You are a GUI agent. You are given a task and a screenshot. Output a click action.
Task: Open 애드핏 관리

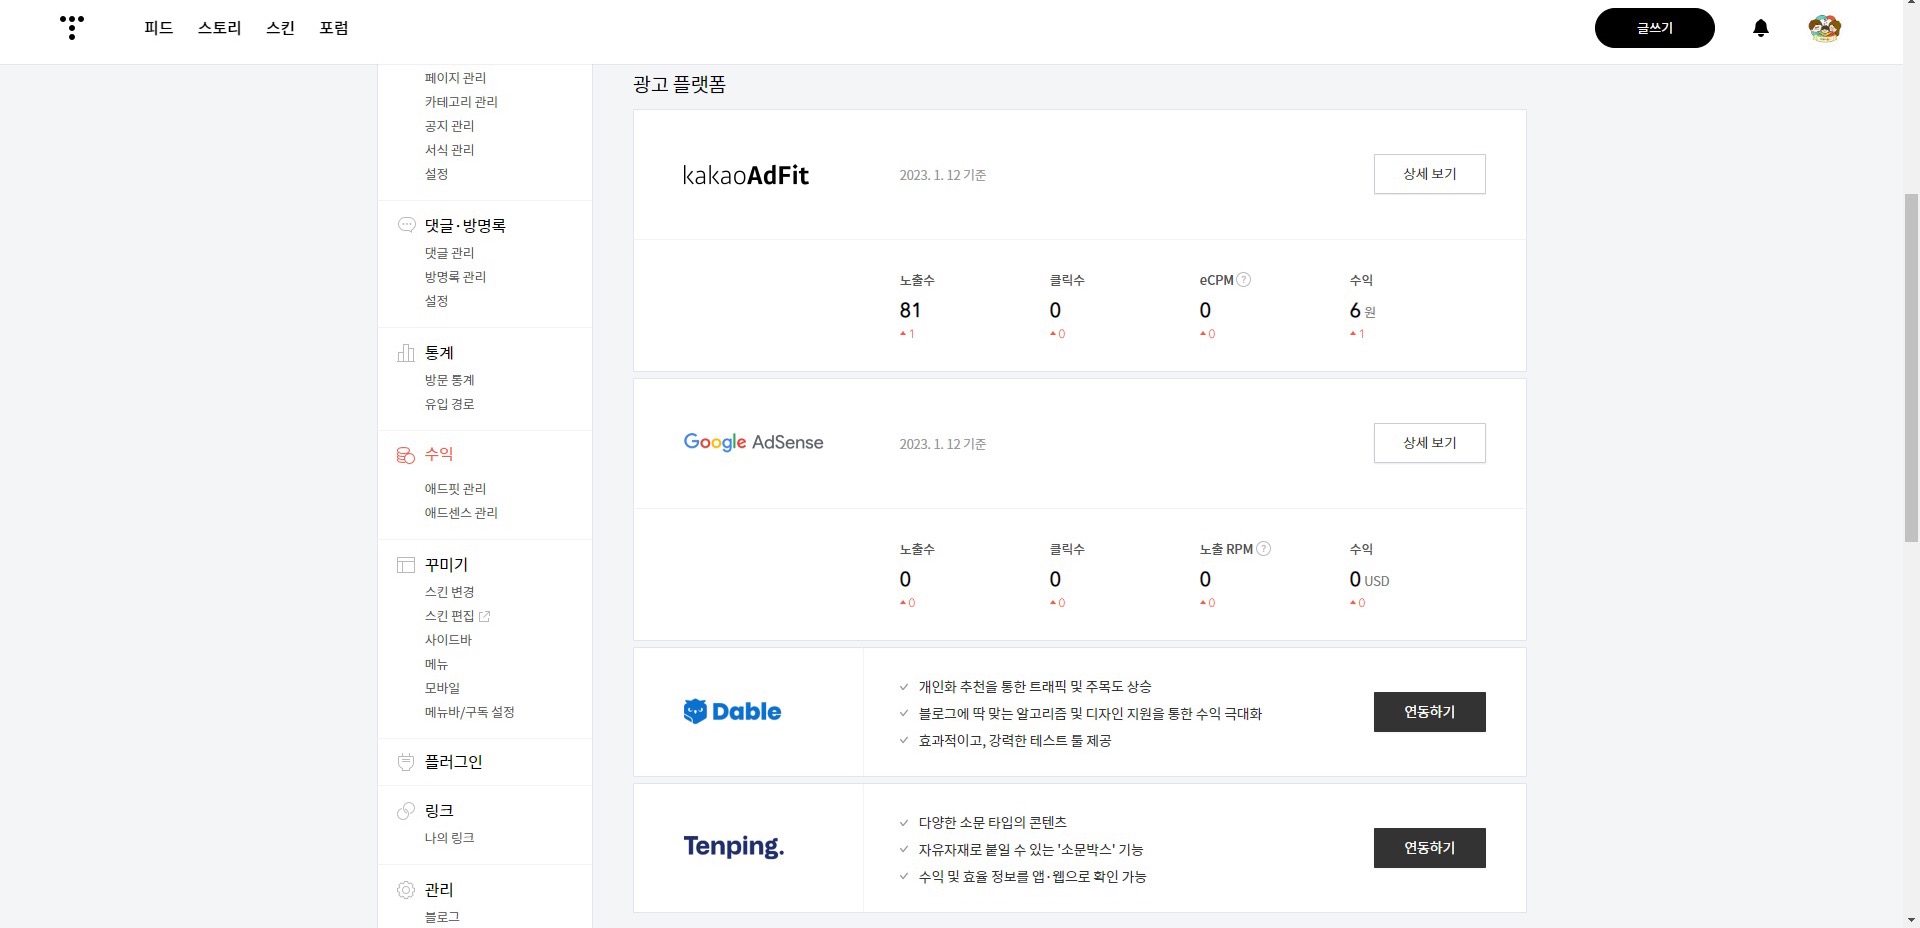coord(455,489)
